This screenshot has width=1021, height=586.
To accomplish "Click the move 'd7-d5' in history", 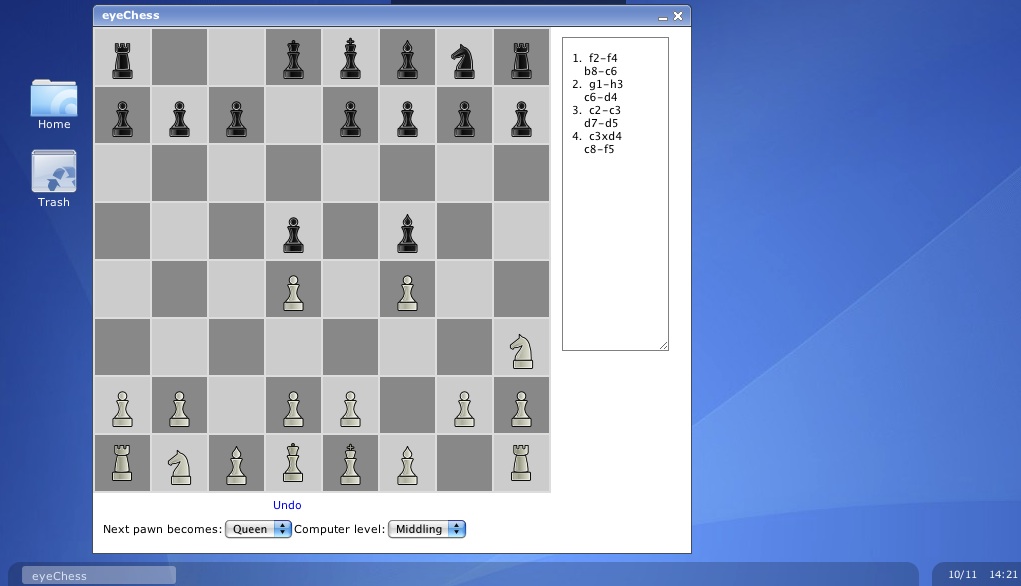I will click(601, 123).
